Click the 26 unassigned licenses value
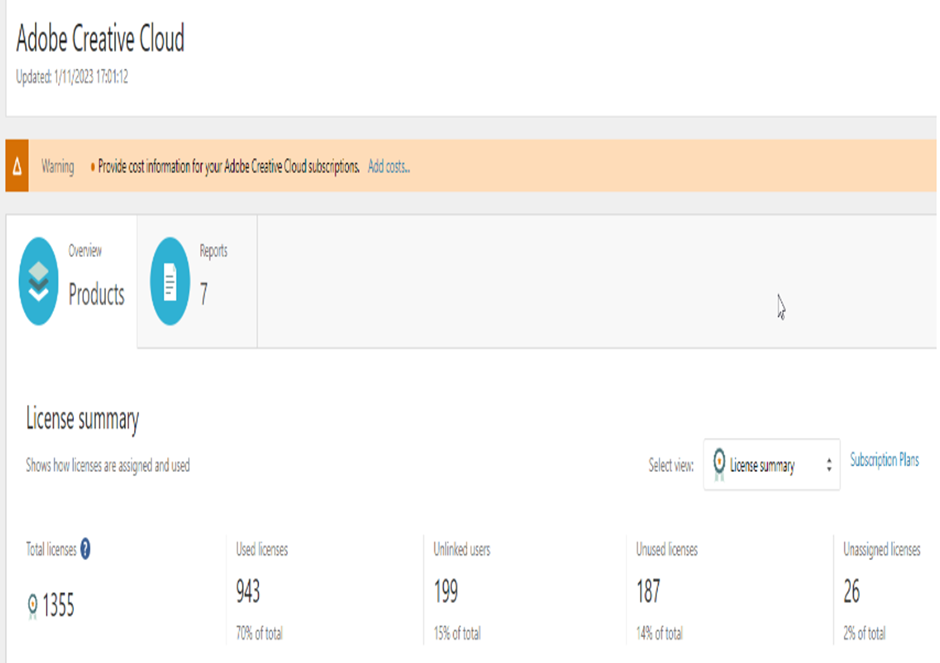 pos(851,591)
